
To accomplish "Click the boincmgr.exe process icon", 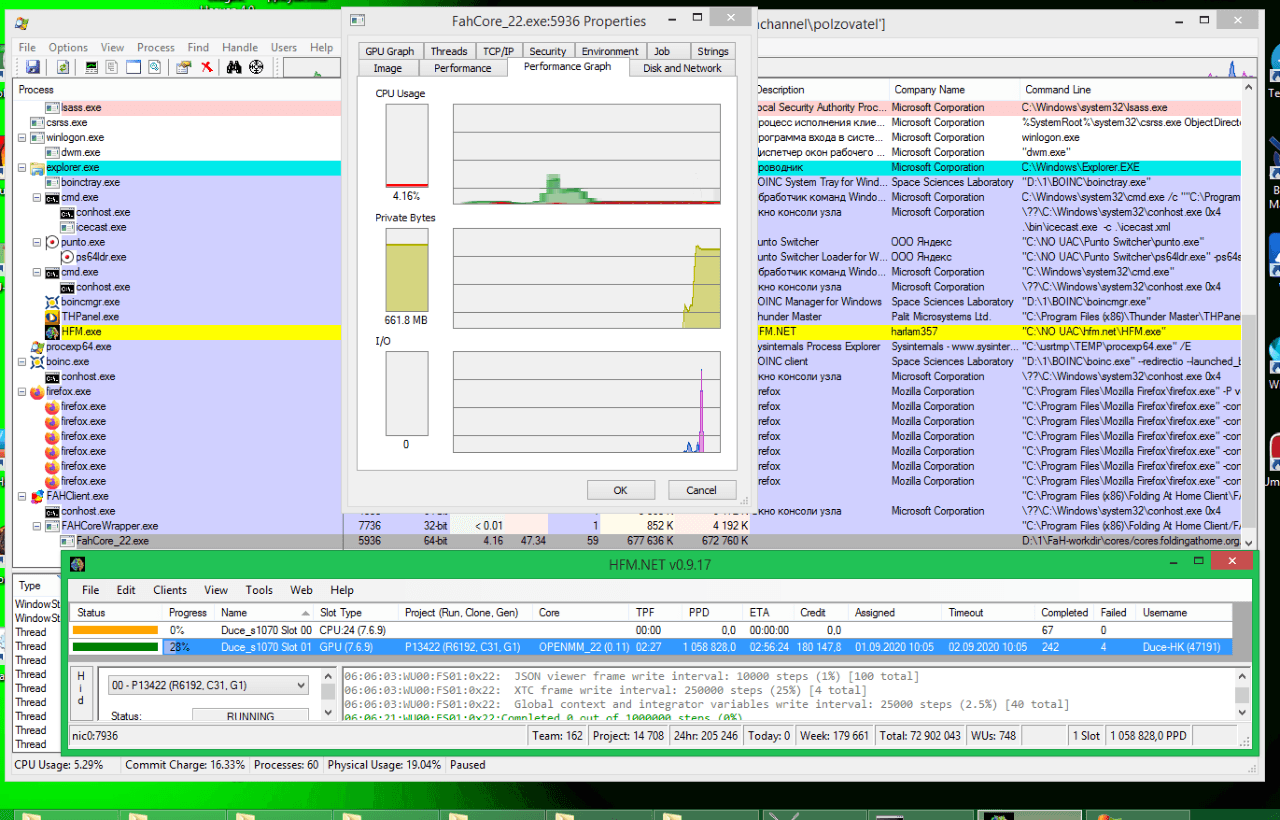I will pos(52,302).
